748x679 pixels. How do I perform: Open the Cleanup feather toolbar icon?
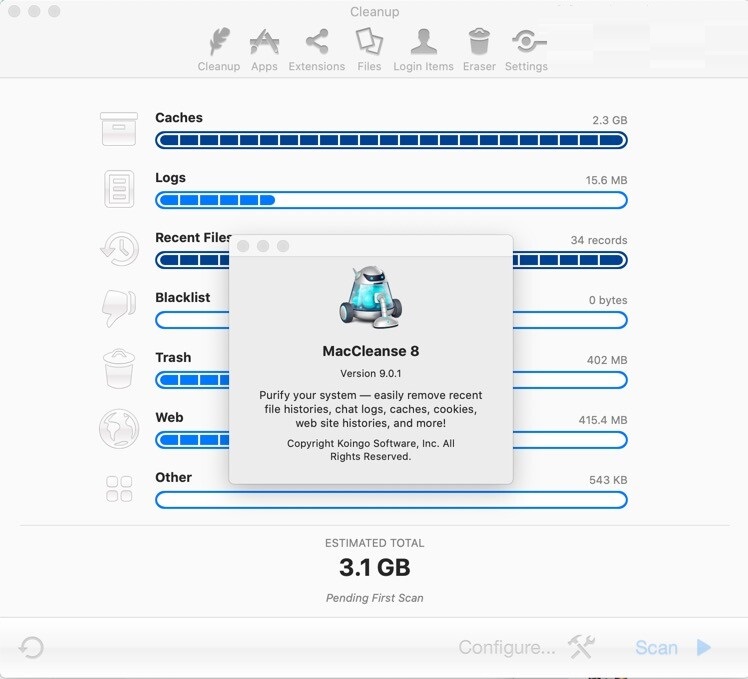[219, 41]
